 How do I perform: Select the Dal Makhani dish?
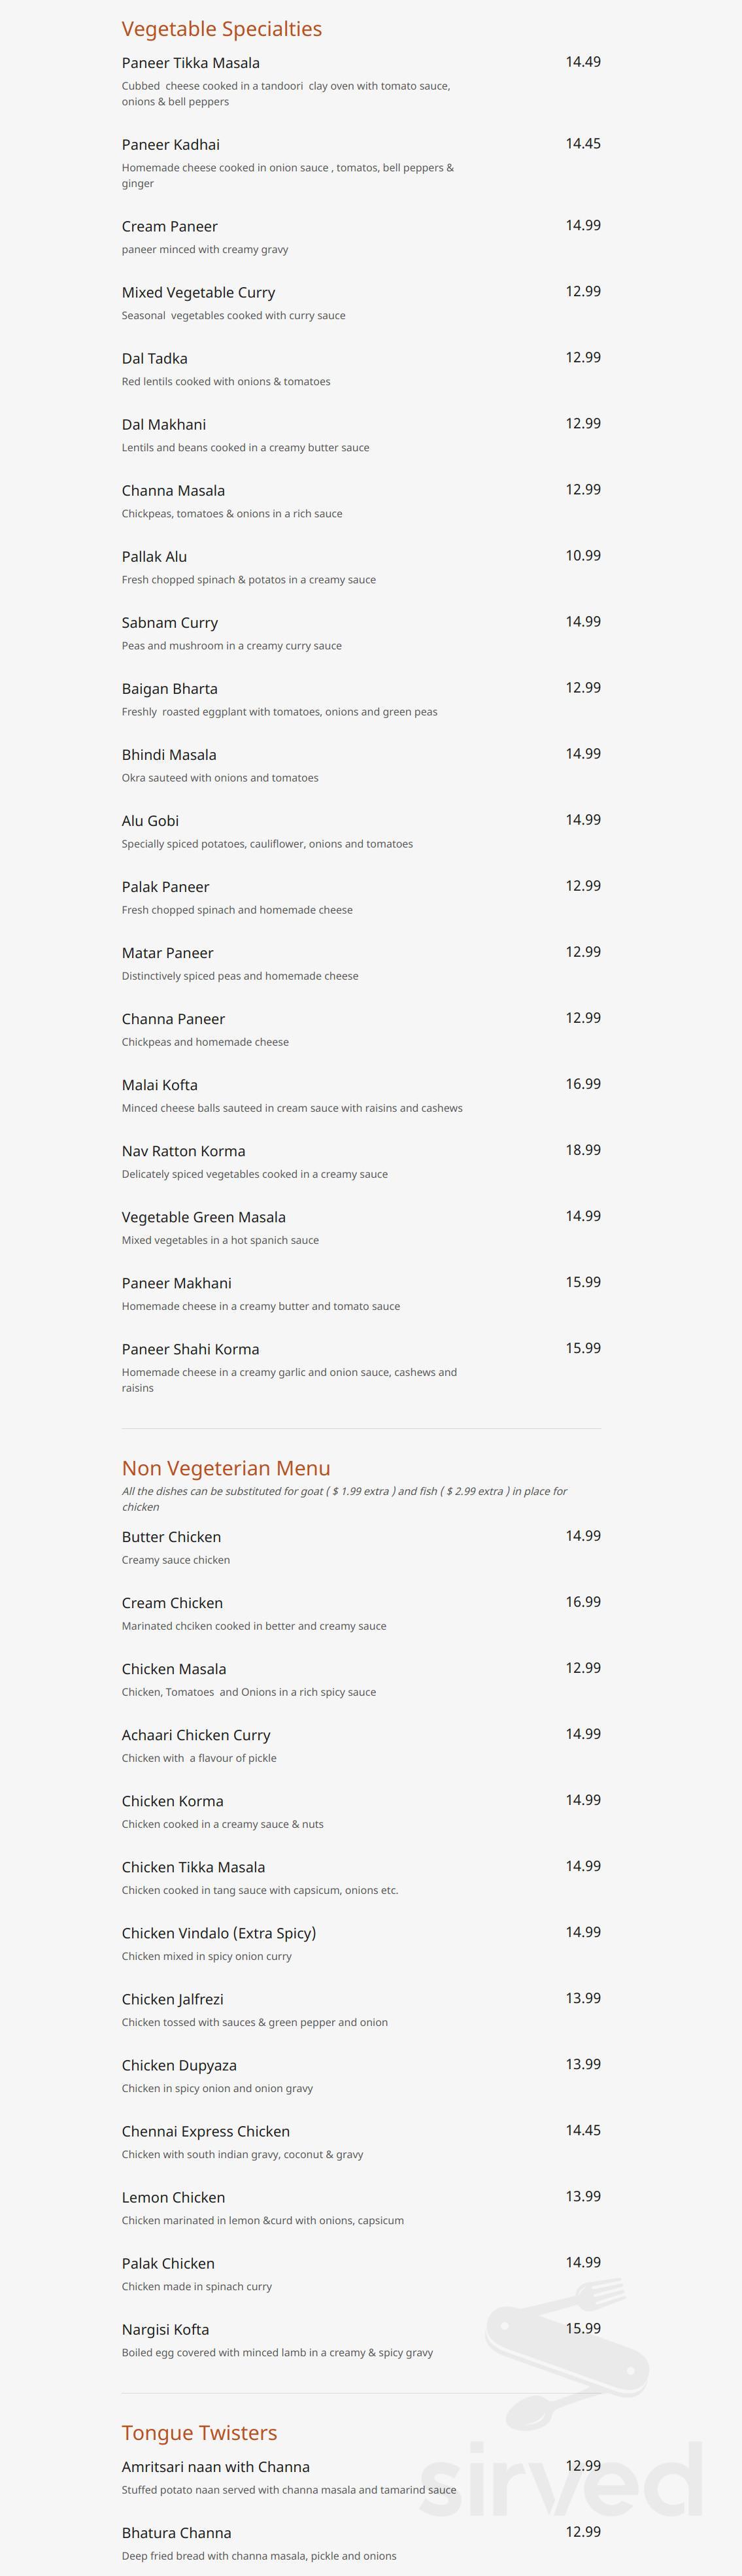pyautogui.click(x=164, y=425)
